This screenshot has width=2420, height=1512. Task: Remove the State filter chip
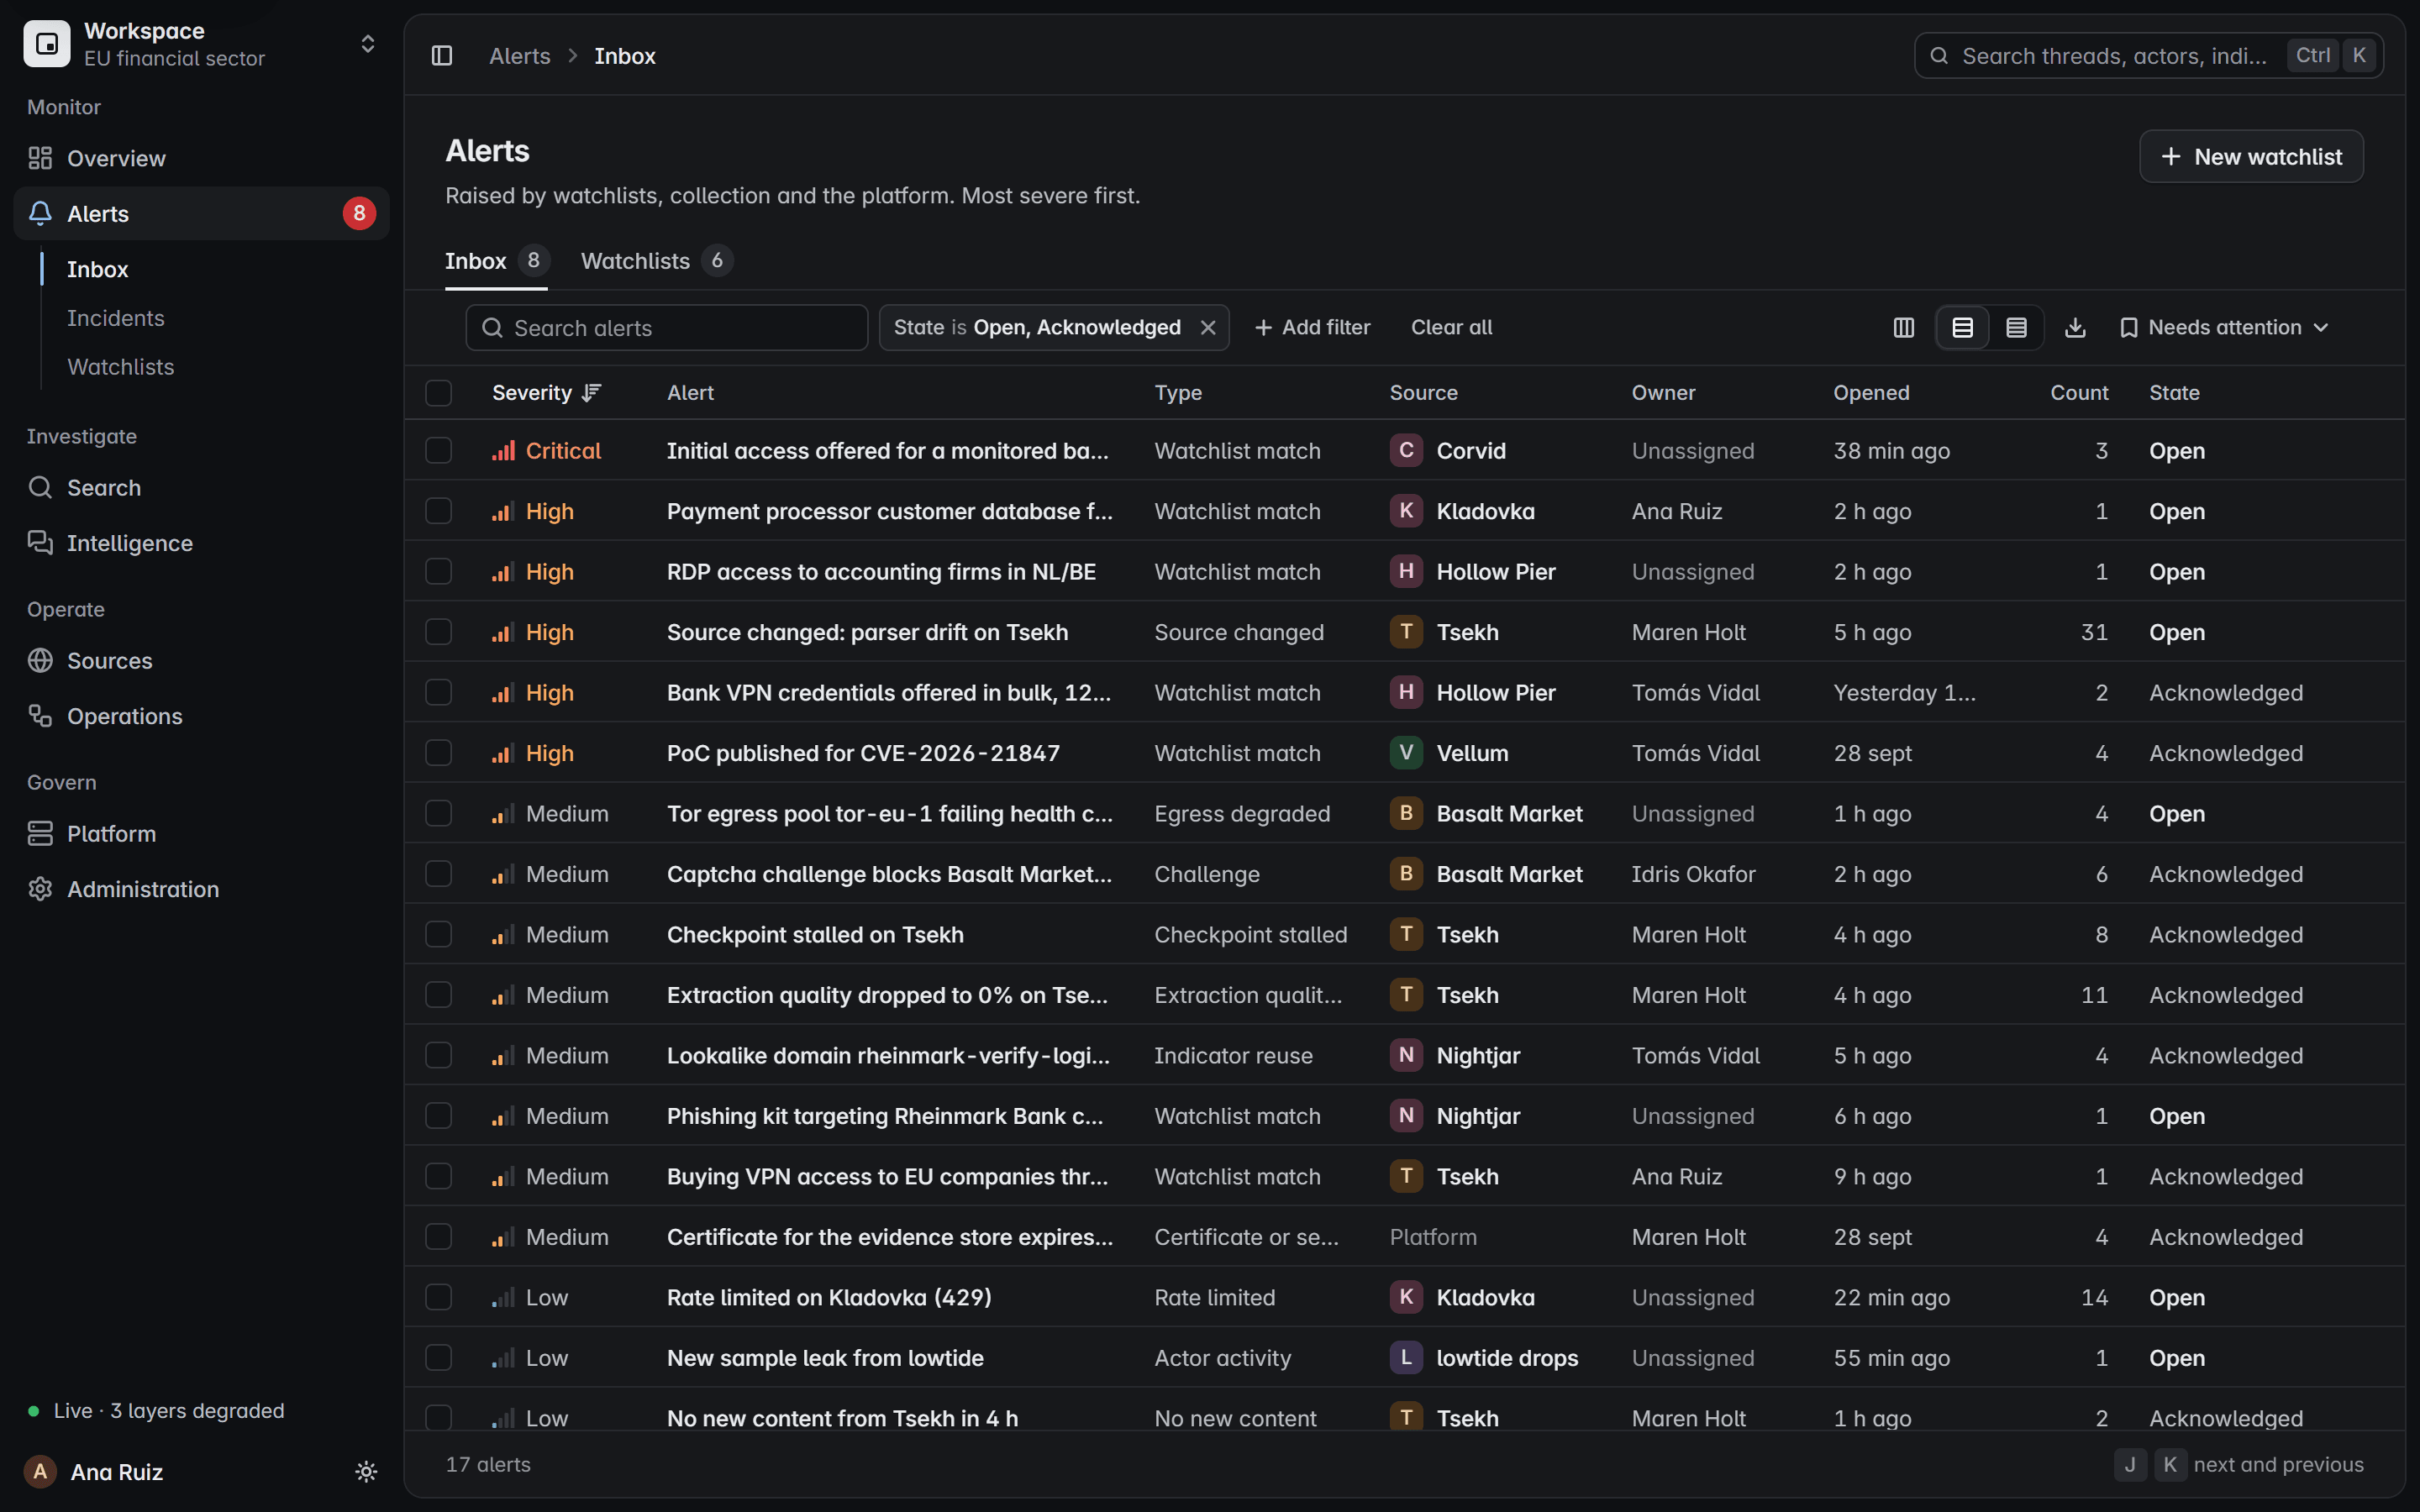coord(1207,327)
